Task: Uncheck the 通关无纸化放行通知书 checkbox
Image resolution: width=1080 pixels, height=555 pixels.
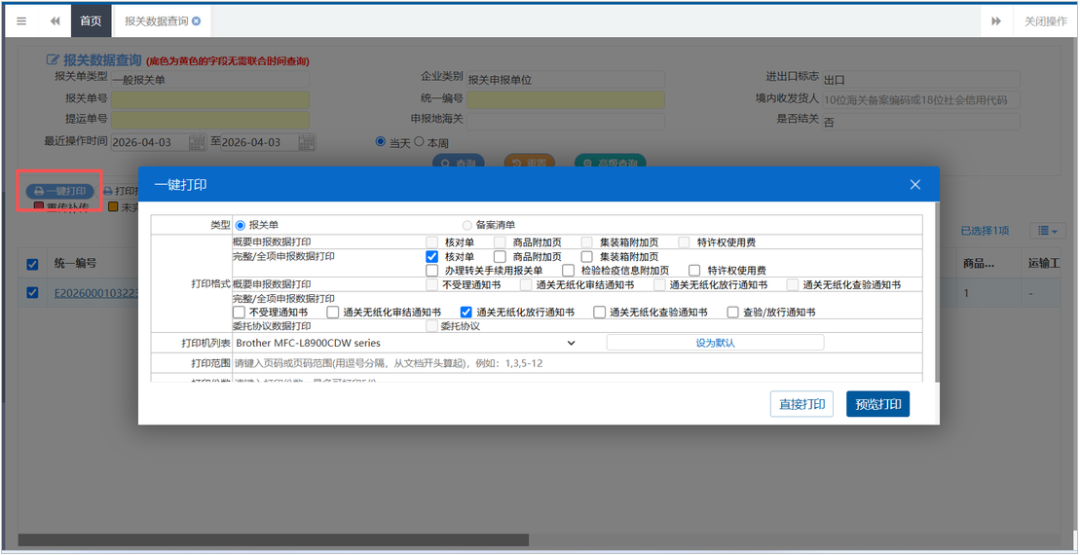Action: [x=466, y=312]
